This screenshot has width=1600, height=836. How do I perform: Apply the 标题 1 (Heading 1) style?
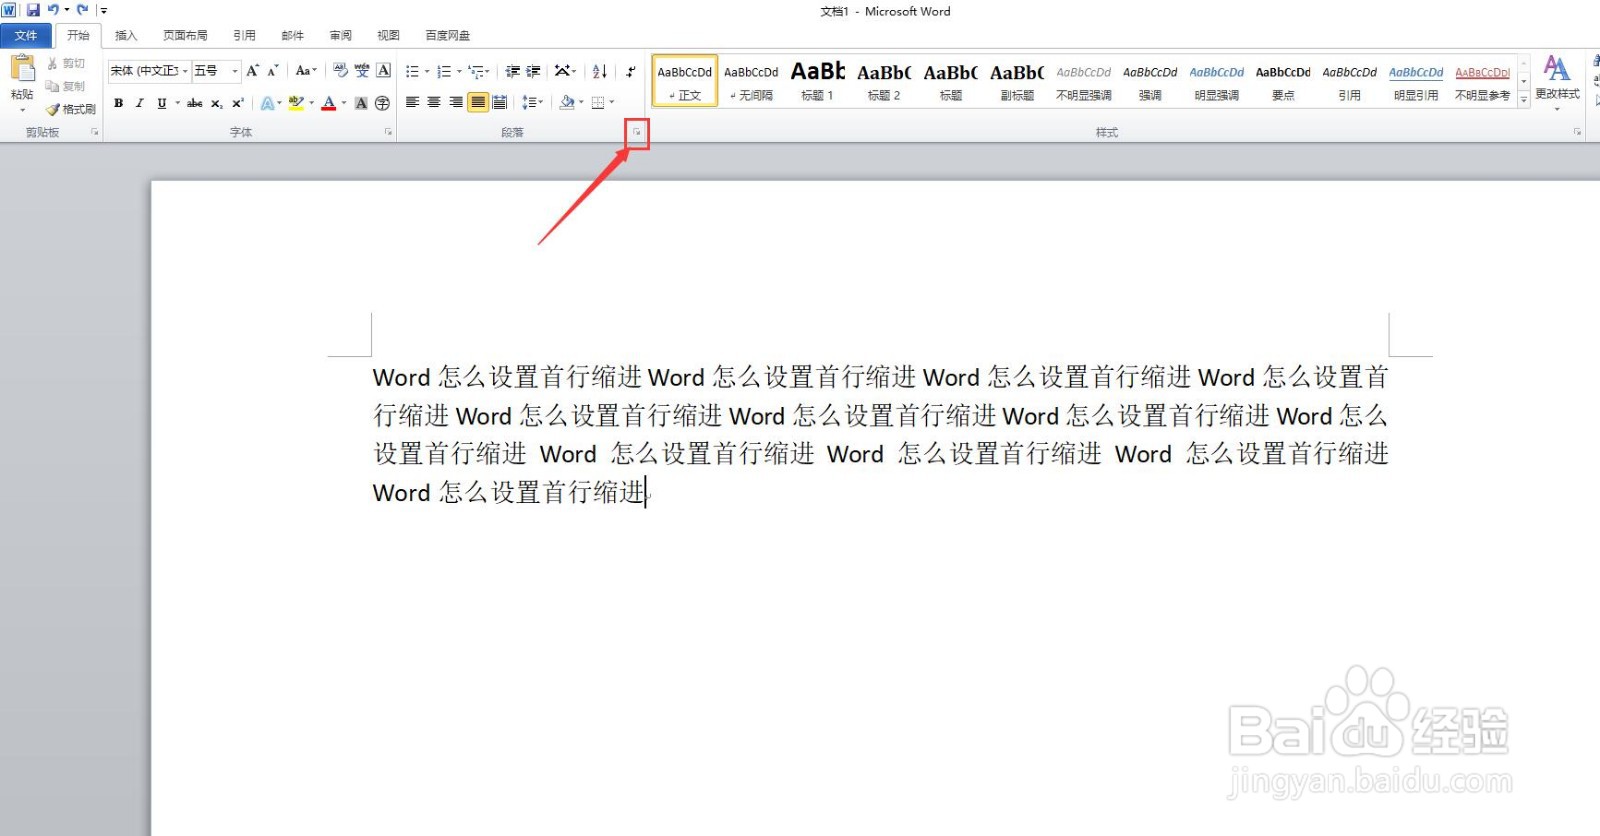click(817, 80)
